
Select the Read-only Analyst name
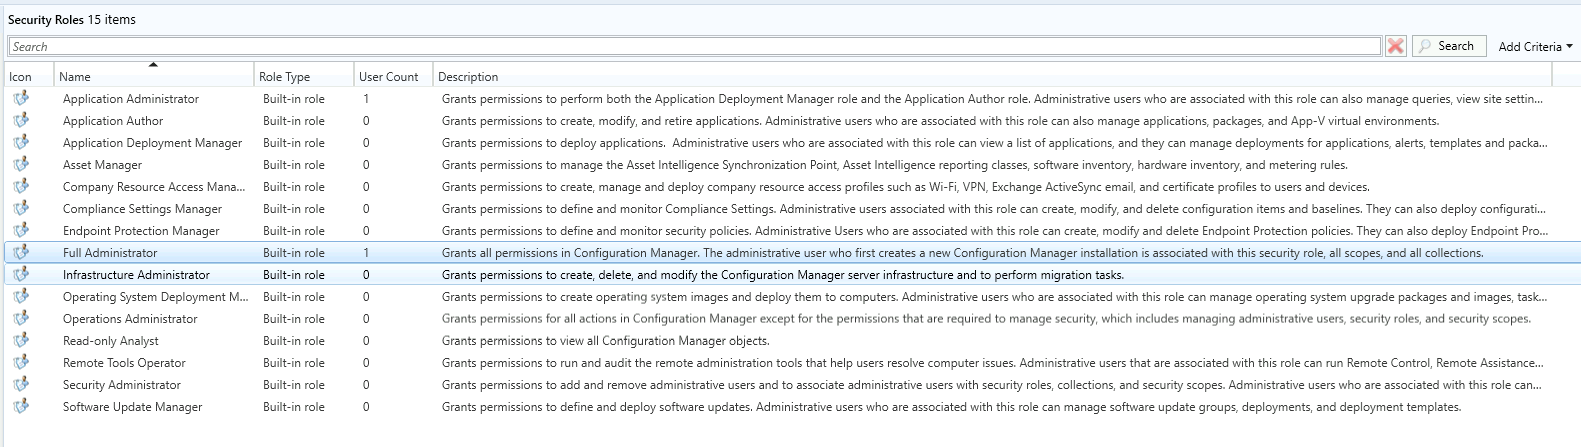click(x=111, y=341)
